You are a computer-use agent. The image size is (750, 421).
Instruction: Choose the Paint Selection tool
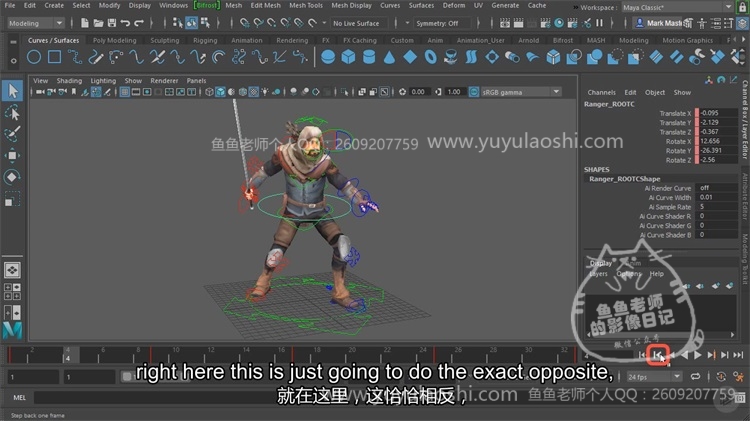(12, 134)
